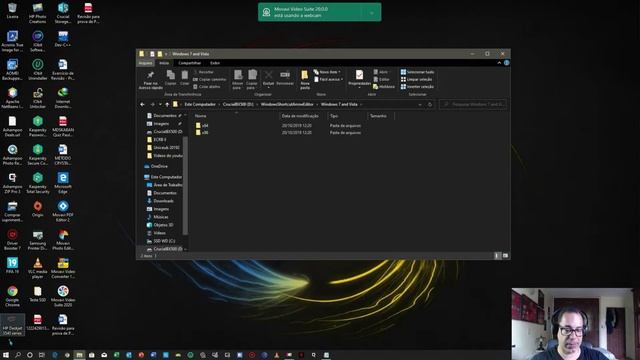Click the Up one level arrow

click(x=167, y=104)
